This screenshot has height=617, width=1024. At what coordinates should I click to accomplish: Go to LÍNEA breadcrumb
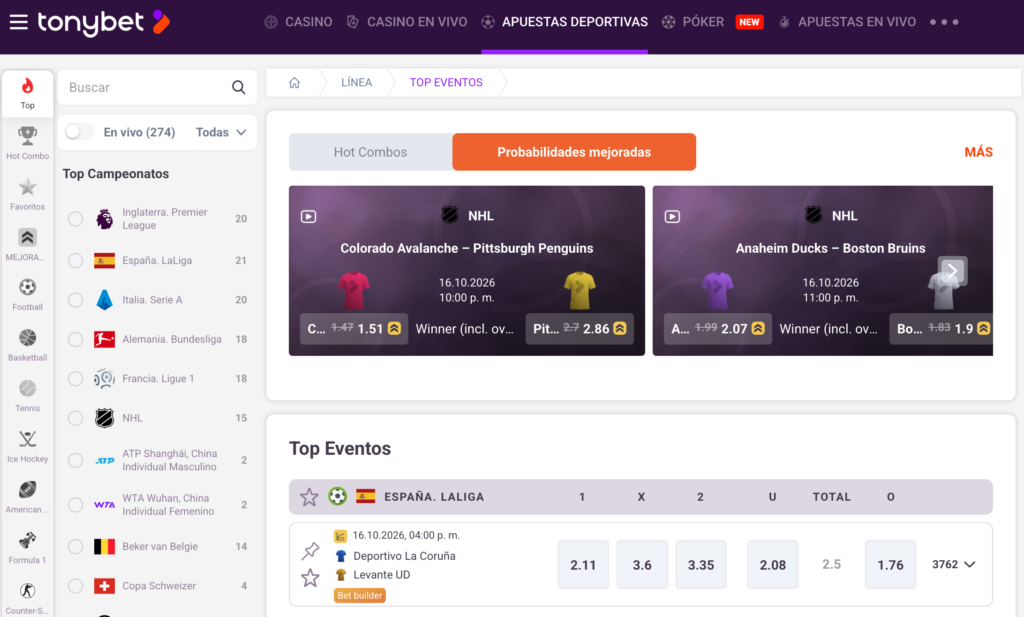pyautogui.click(x=356, y=82)
